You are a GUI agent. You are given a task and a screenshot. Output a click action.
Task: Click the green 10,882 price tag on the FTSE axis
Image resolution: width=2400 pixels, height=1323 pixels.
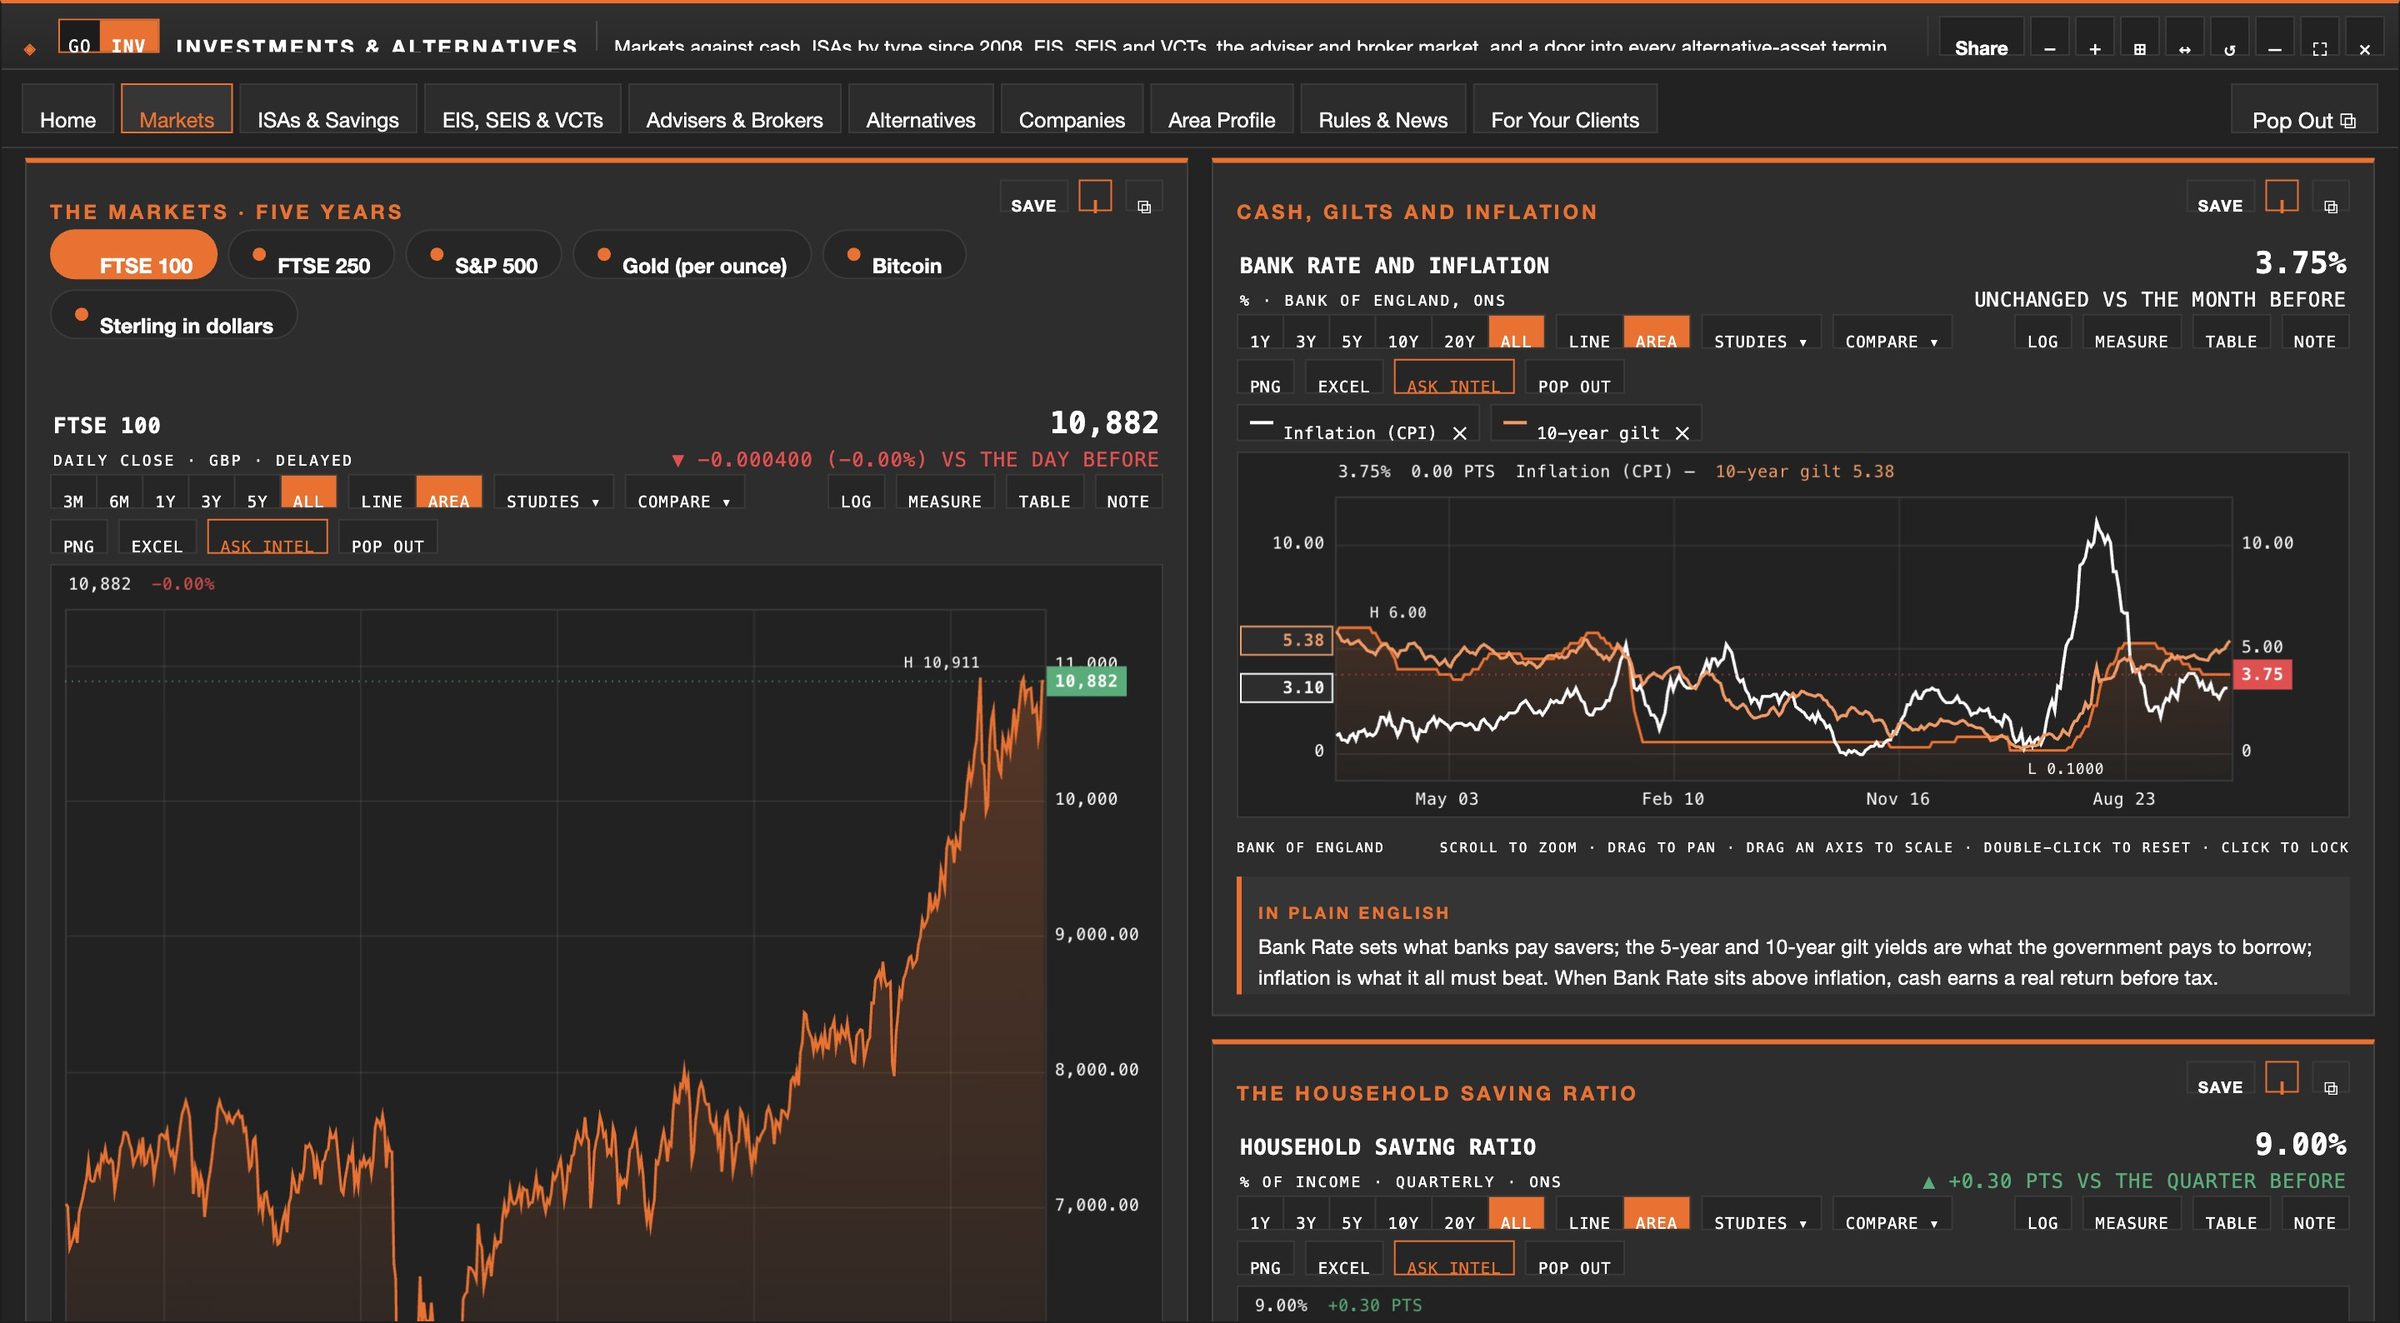click(x=1086, y=681)
